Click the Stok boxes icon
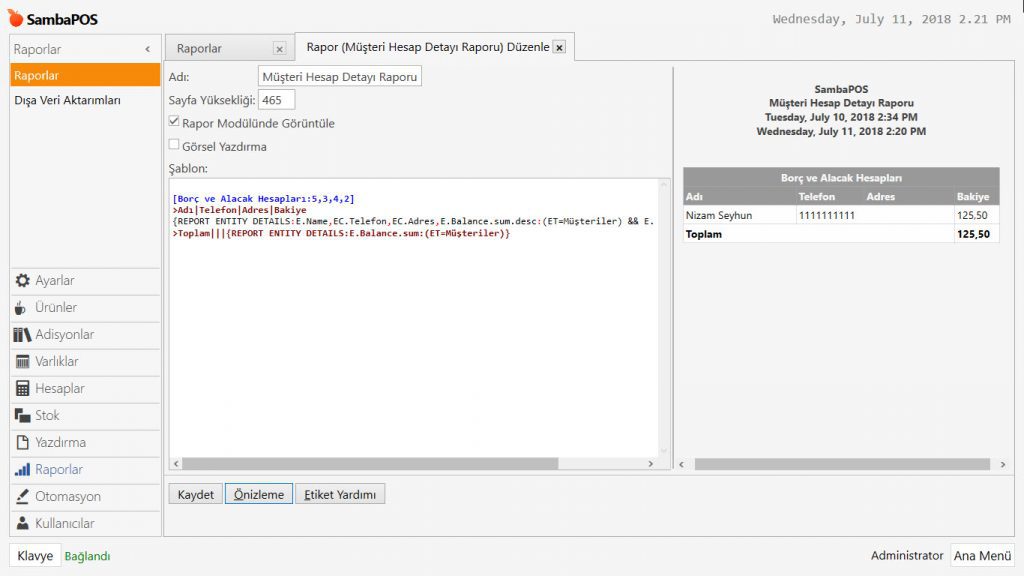This screenshot has height=576, width=1024. (22, 416)
